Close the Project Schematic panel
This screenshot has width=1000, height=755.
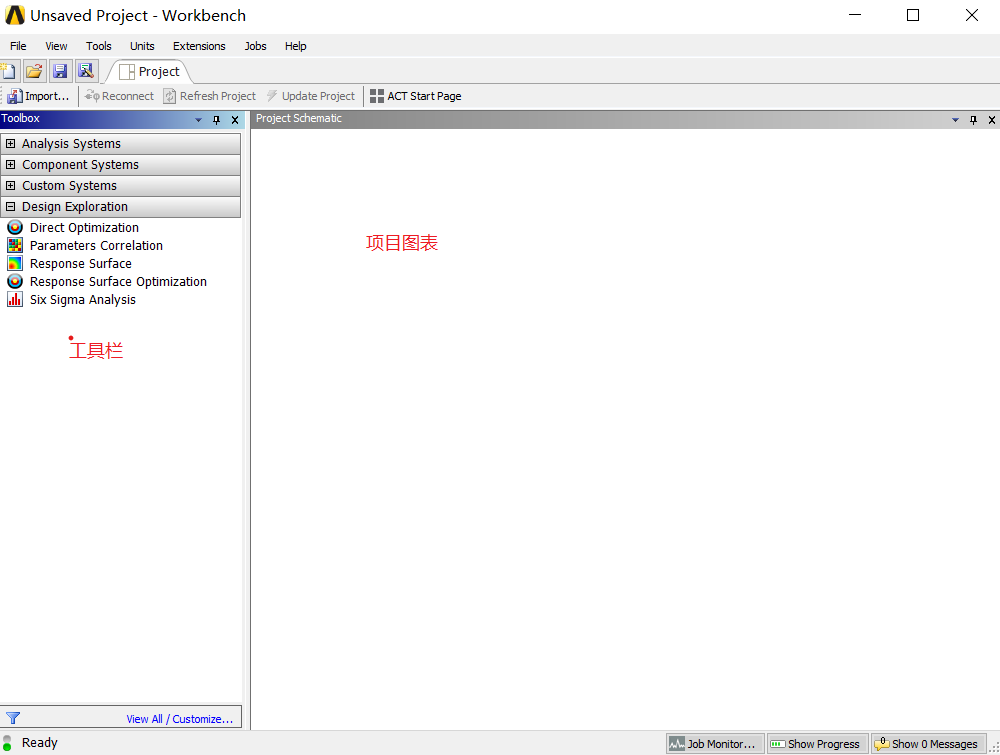992,120
